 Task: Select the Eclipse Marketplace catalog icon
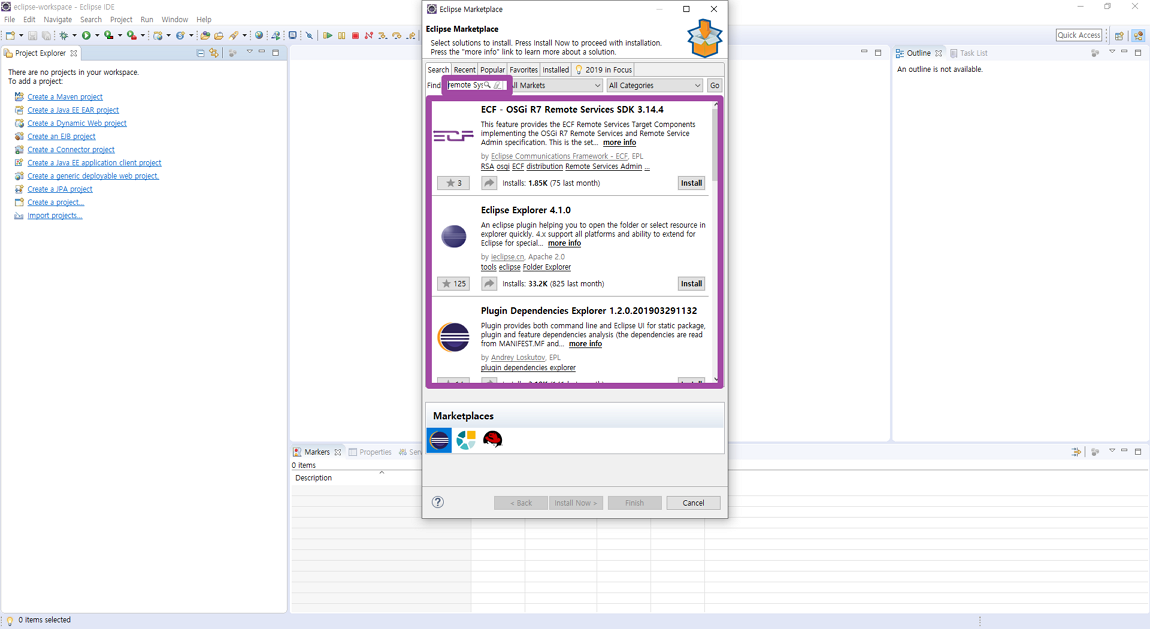(x=439, y=440)
